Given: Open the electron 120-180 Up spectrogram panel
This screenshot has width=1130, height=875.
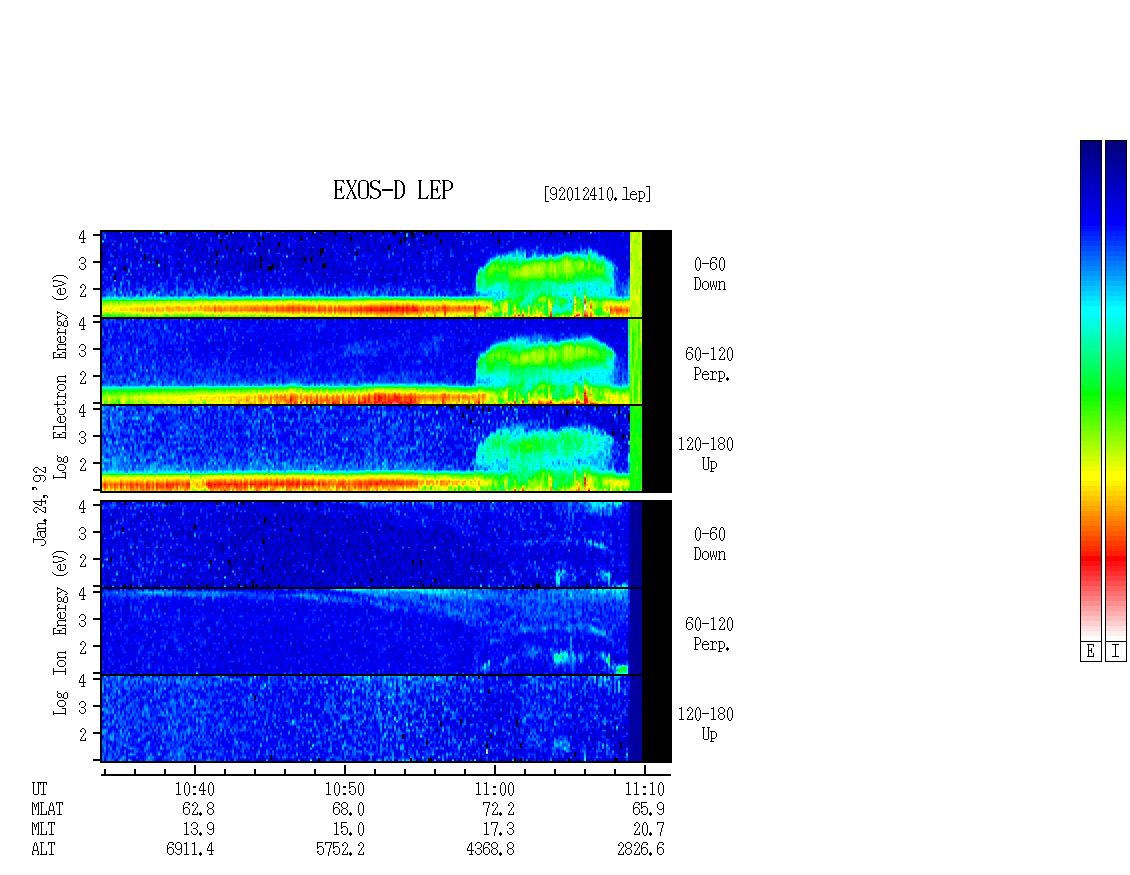Looking at the screenshot, I should pyautogui.click(x=386, y=448).
